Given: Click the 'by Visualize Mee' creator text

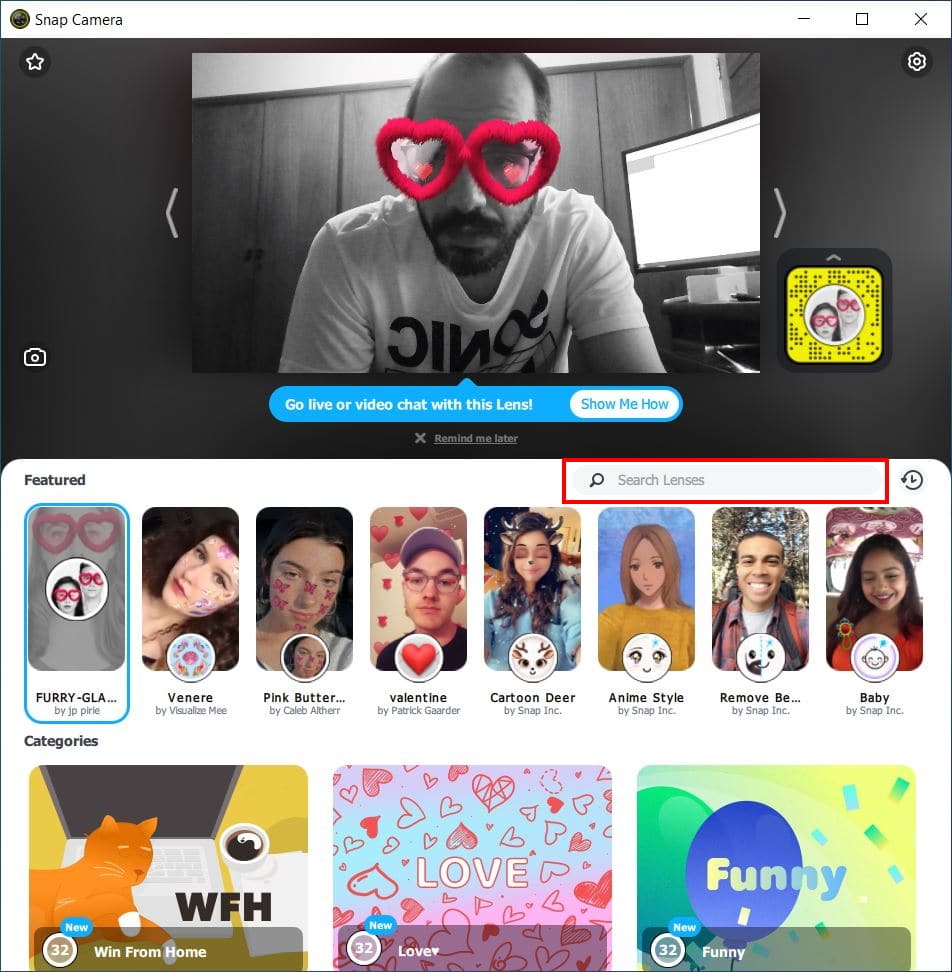Looking at the screenshot, I should (191, 710).
